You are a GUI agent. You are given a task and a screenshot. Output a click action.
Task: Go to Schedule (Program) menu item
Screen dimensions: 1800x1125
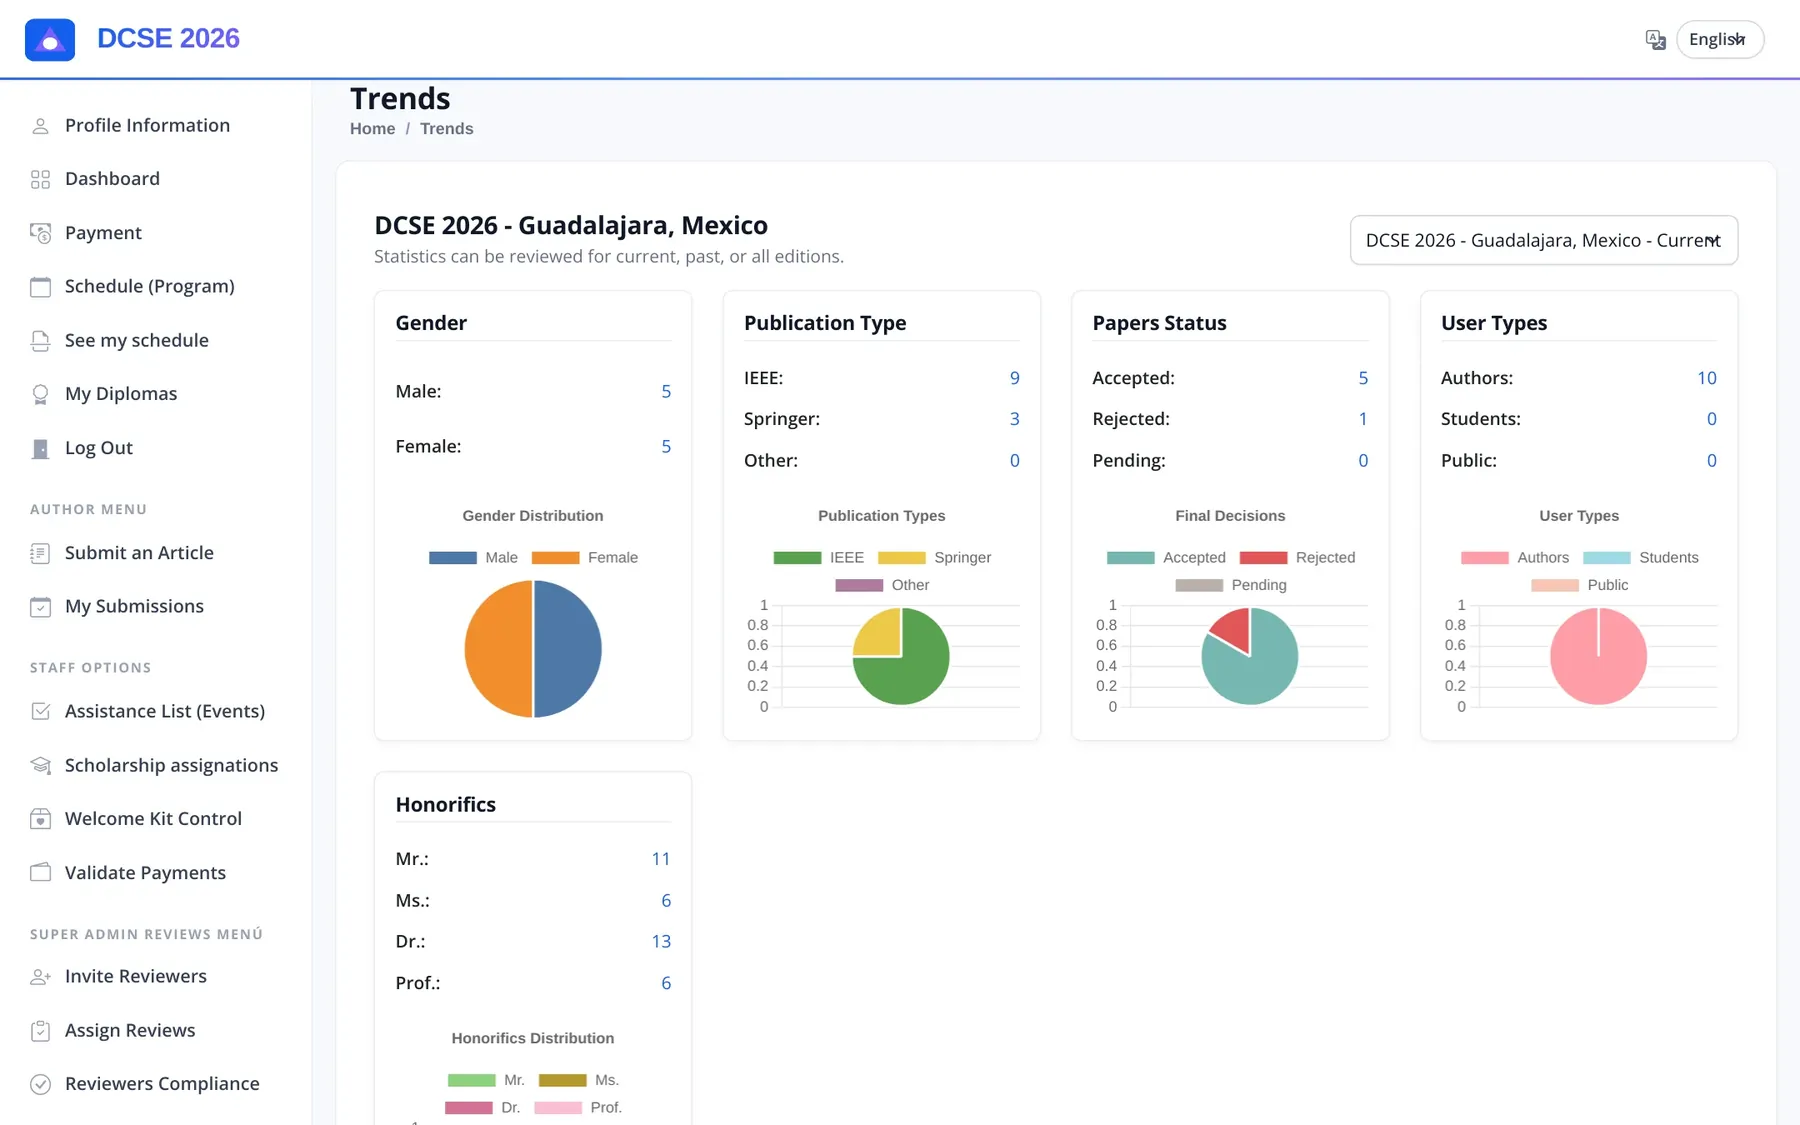pyautogui.click(x=150, y=287)
